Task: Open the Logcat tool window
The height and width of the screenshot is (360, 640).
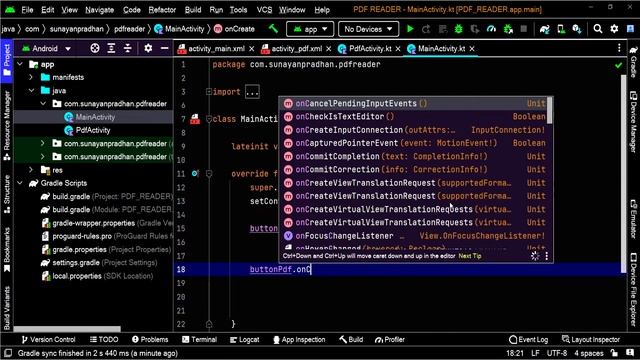Action: [244, 339]
